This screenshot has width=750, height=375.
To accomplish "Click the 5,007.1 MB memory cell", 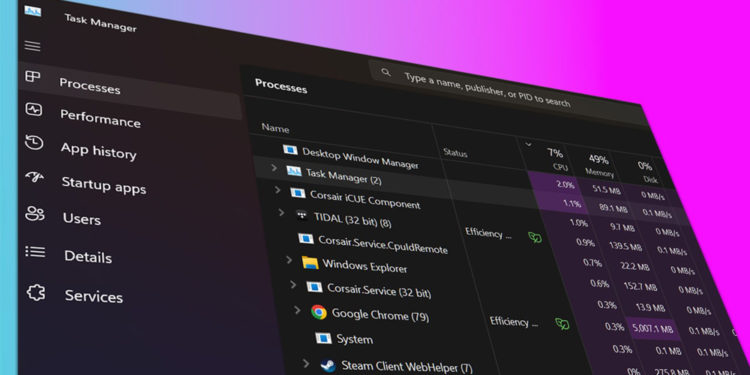I will click(x=653, y=329).
